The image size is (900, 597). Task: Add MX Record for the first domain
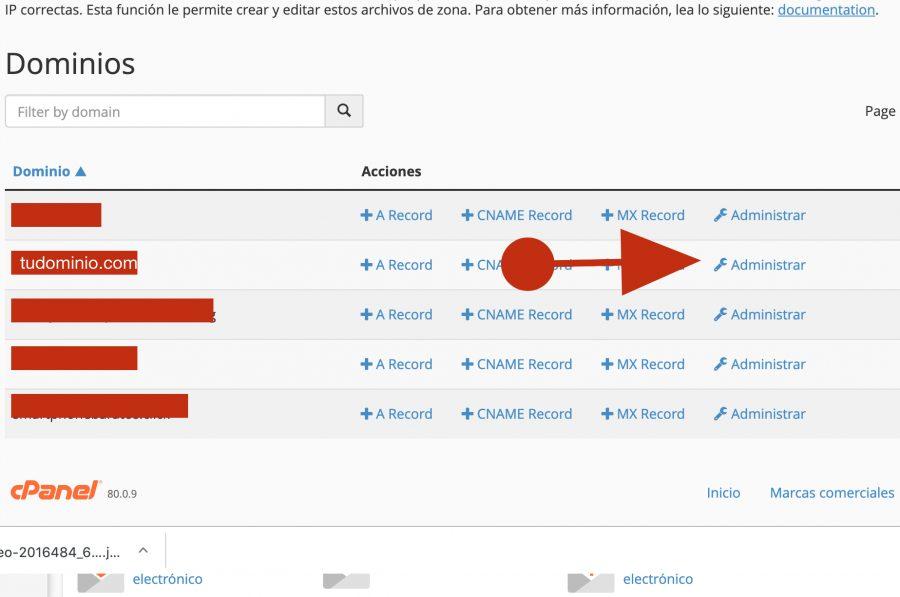point(642,215)
